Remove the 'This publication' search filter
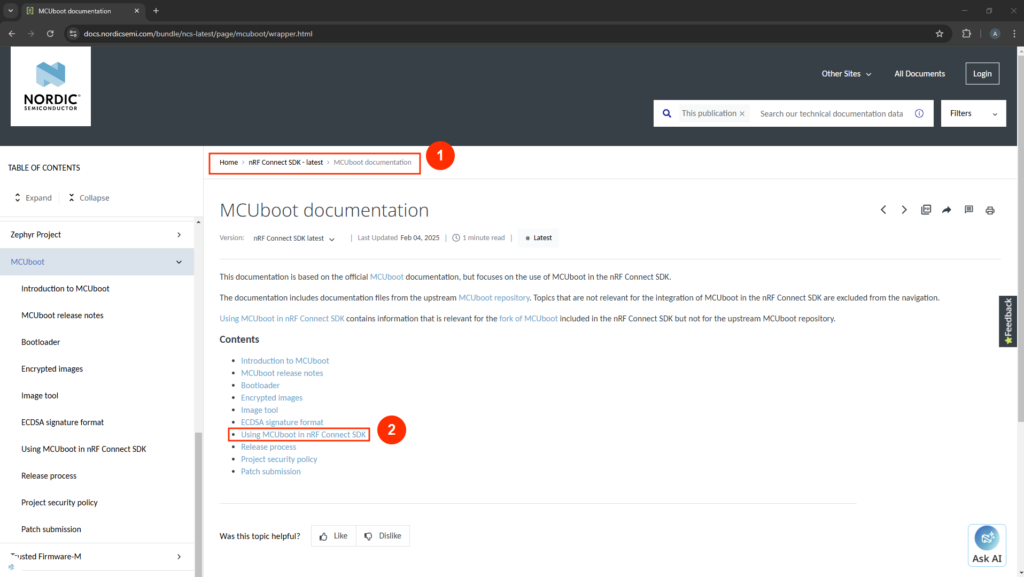The image size is (1024, 577). [742, 114]
